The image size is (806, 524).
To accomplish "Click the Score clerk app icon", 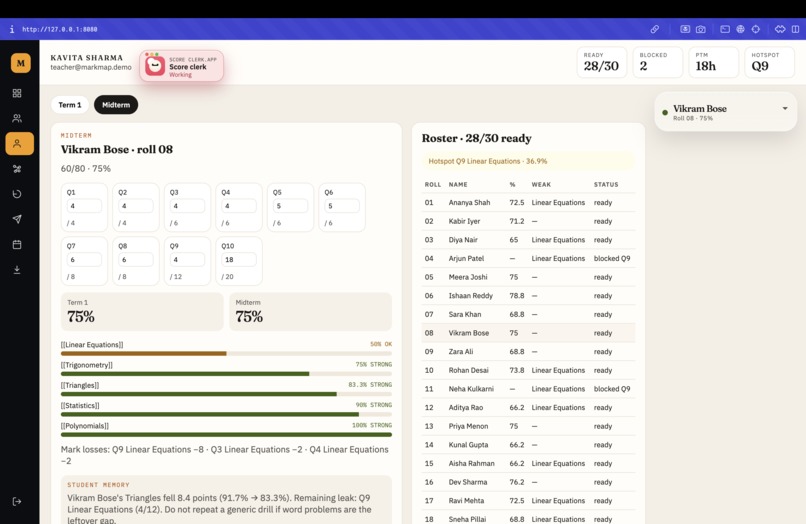I will pyautogui.click(x=155, y=66).
